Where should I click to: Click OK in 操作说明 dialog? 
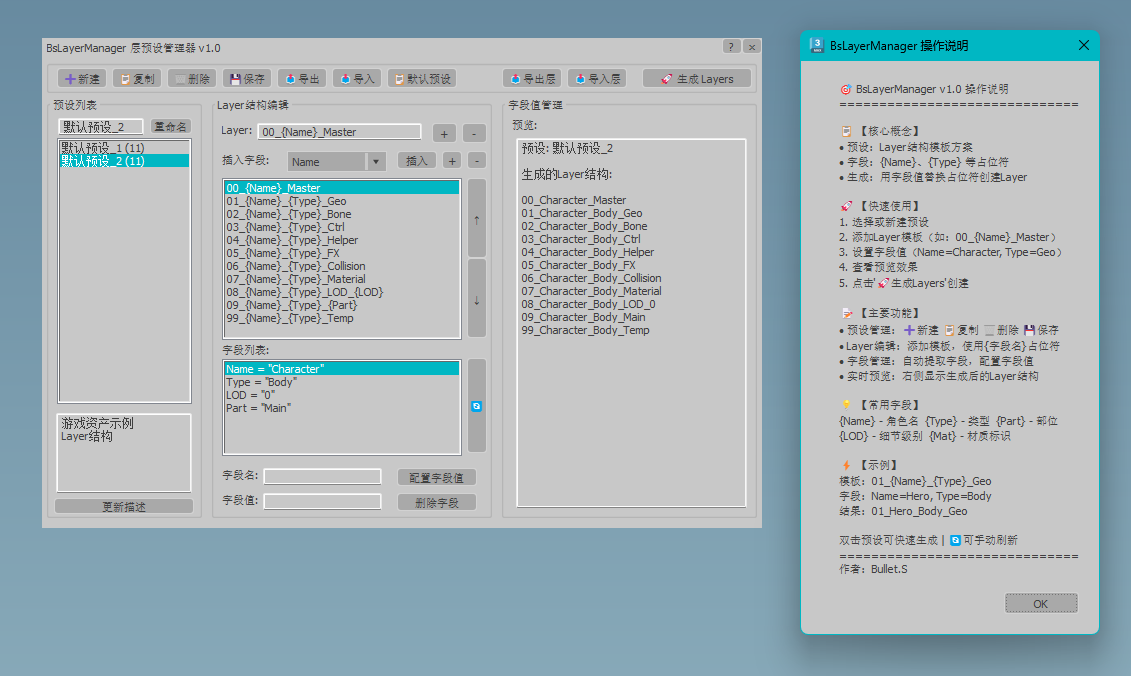tap(1041, 604)
